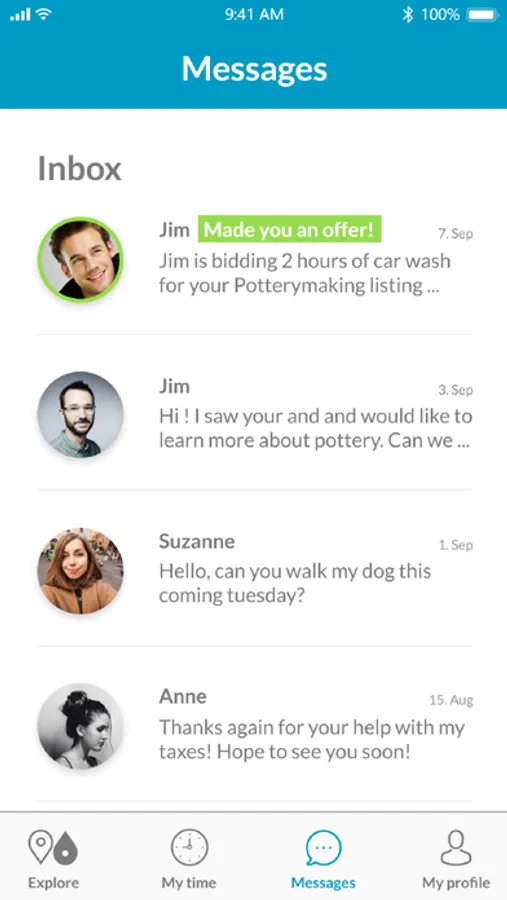Open Jim's message about learning pottery

254,414
